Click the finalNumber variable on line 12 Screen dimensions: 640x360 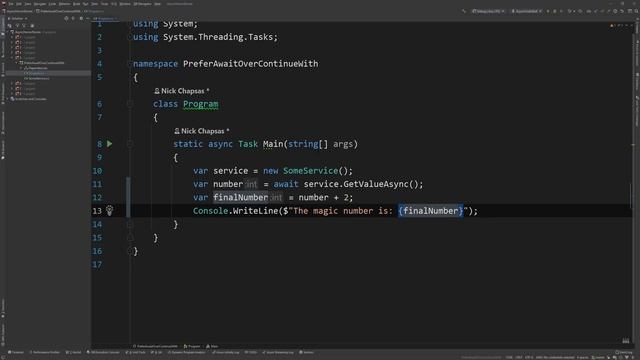click(240, 198)
